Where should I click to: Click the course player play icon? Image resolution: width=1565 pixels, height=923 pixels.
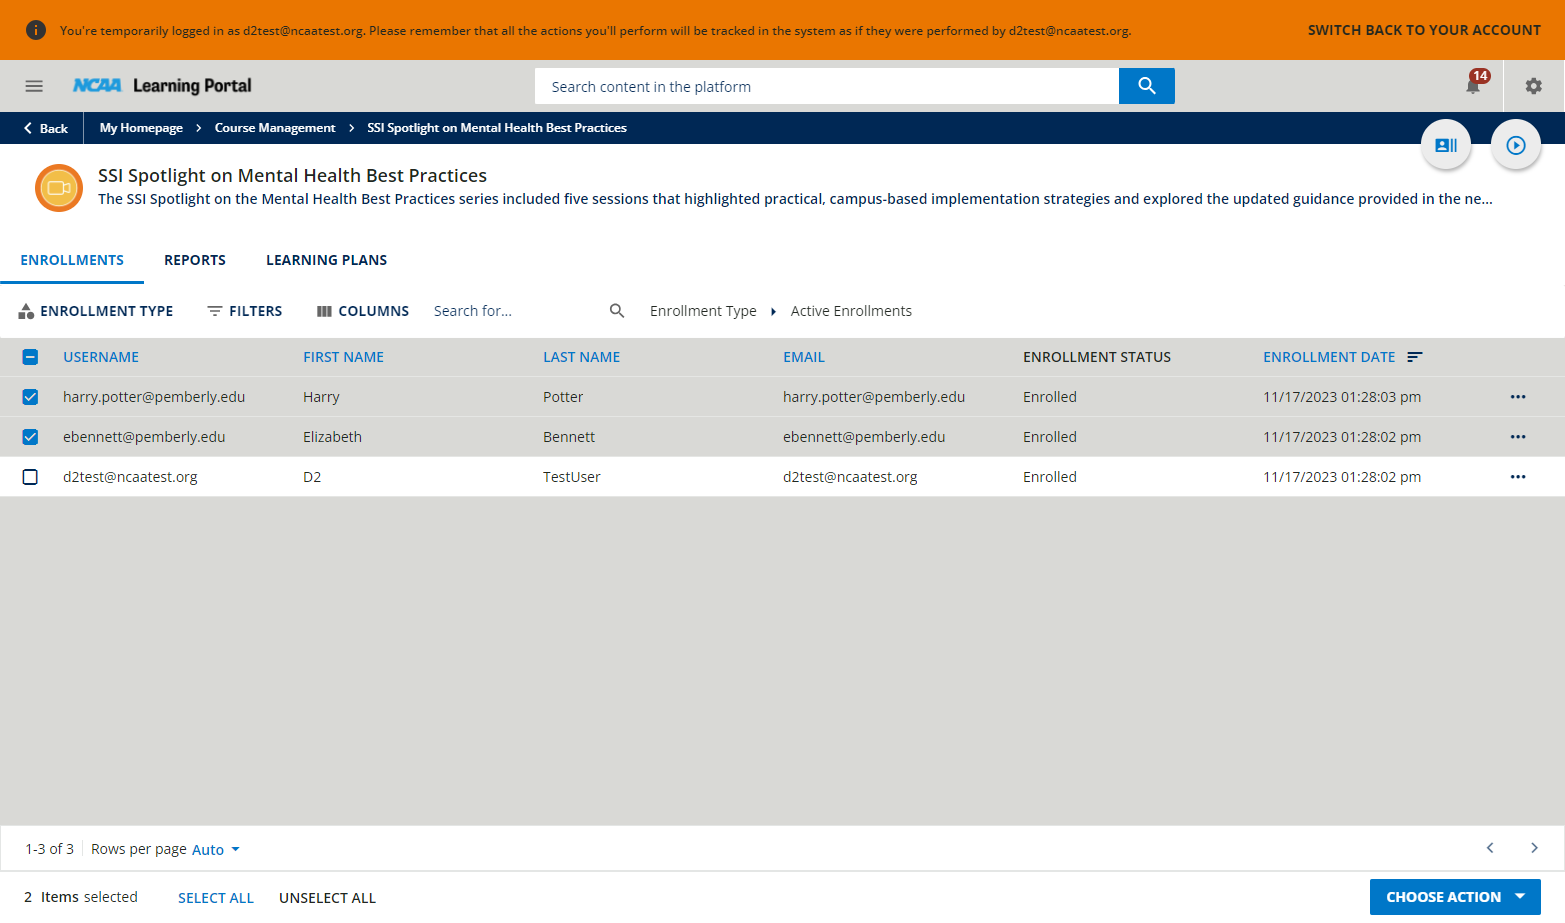pyautogui.click(x=1516, y=145)
